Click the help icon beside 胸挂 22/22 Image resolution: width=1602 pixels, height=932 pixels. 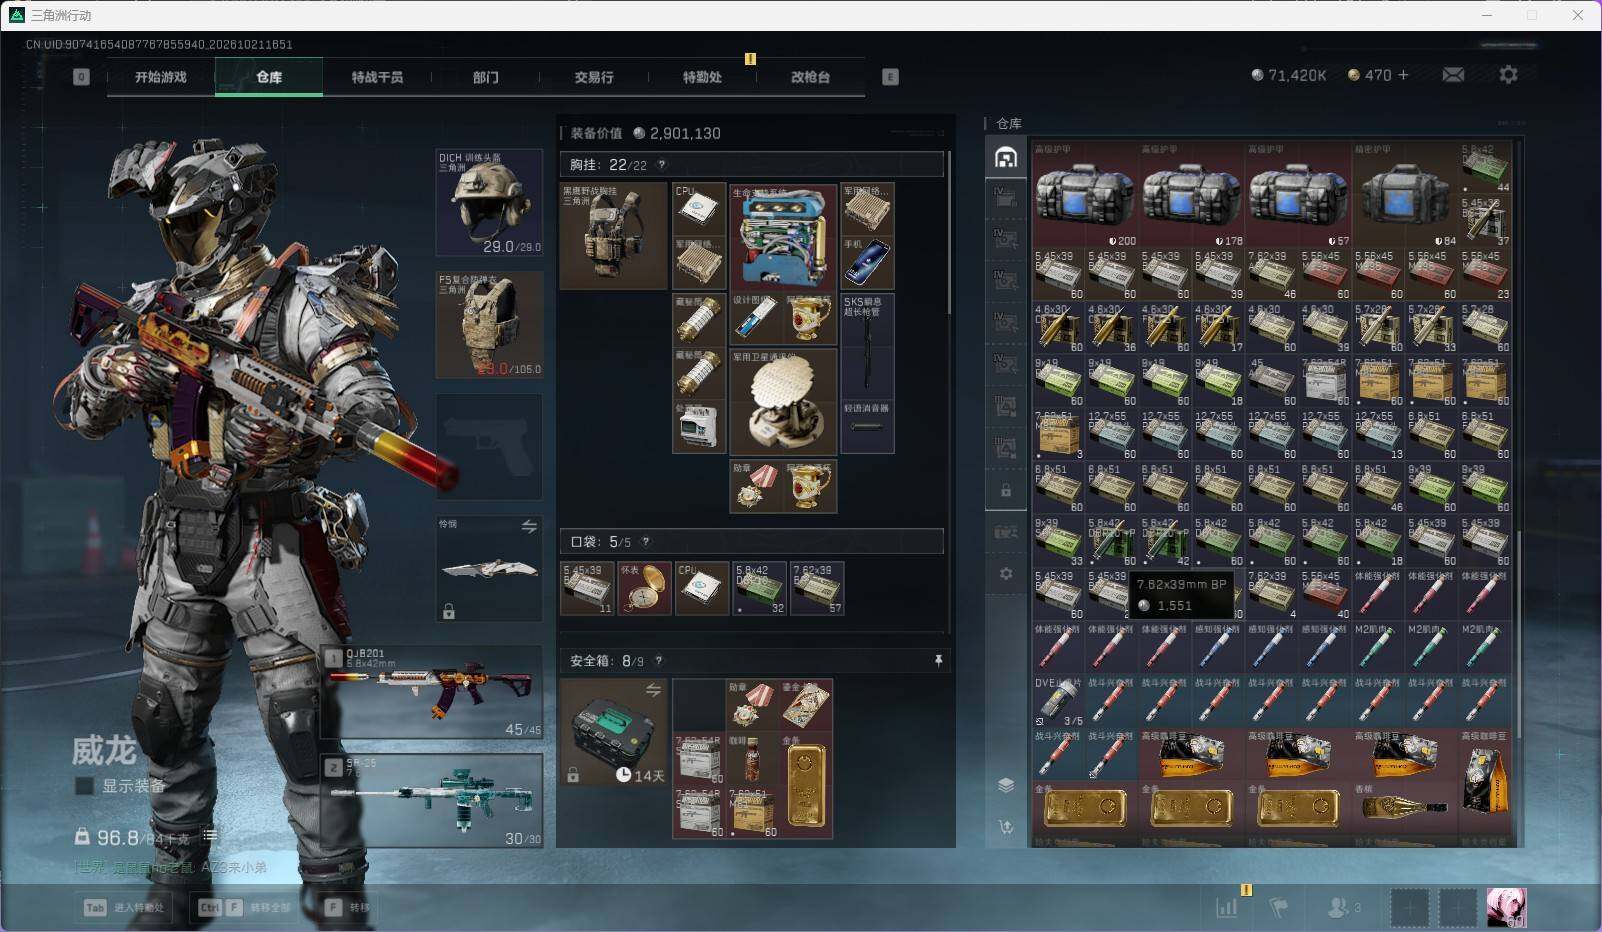(661, 165)
